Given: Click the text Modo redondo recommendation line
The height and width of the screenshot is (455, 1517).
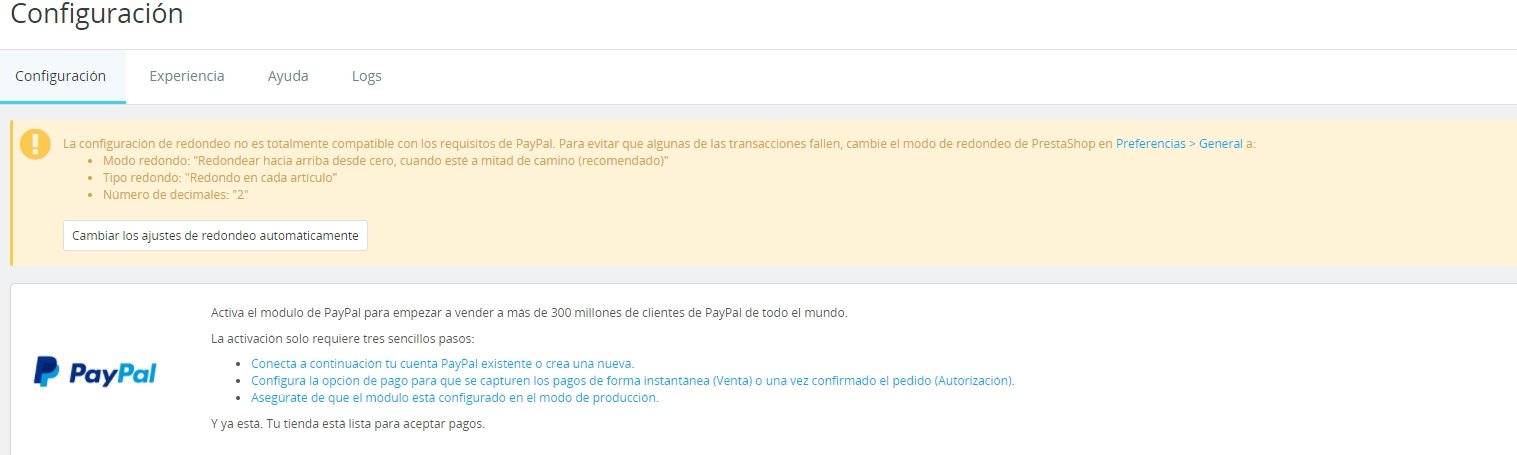Looking at the screenshot, I should [x=386, y=161].
